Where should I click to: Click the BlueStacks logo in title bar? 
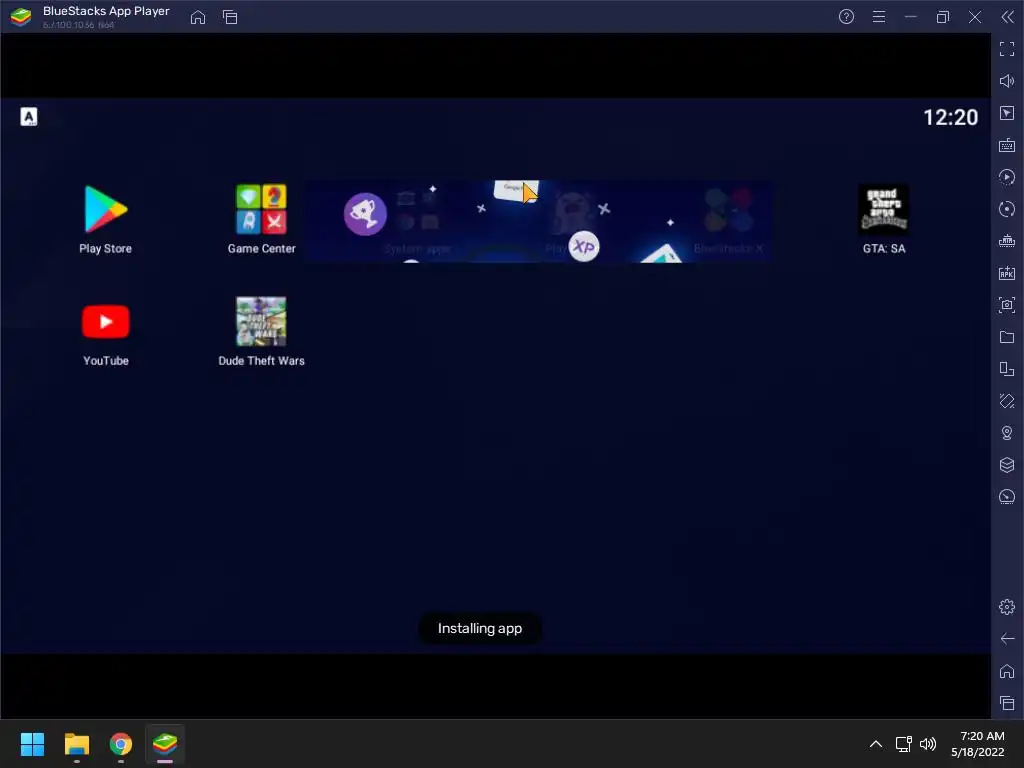[21, 17]
